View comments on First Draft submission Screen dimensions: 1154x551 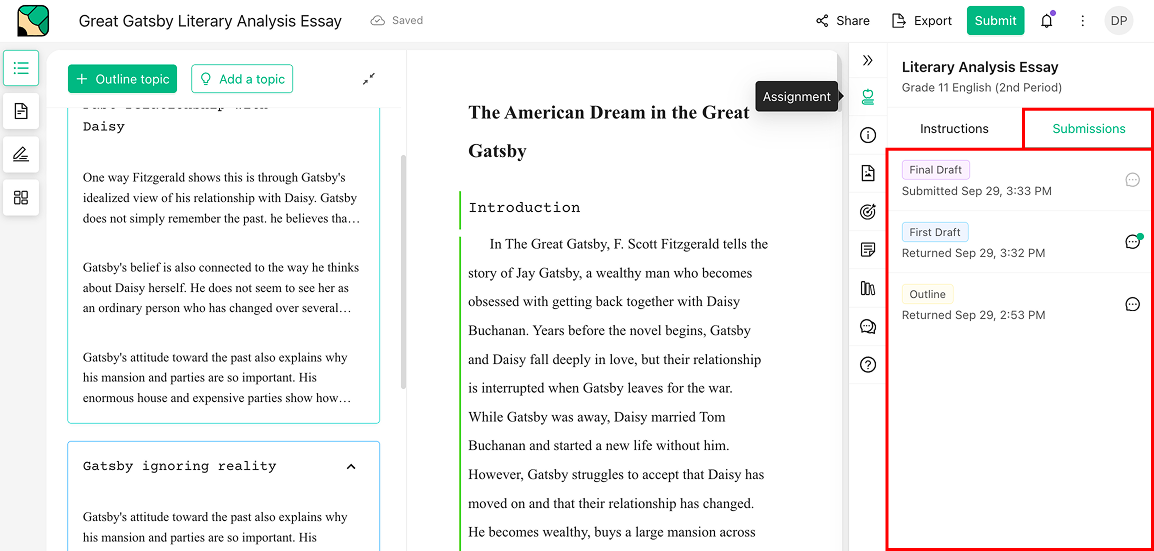tap(1133, 242)
